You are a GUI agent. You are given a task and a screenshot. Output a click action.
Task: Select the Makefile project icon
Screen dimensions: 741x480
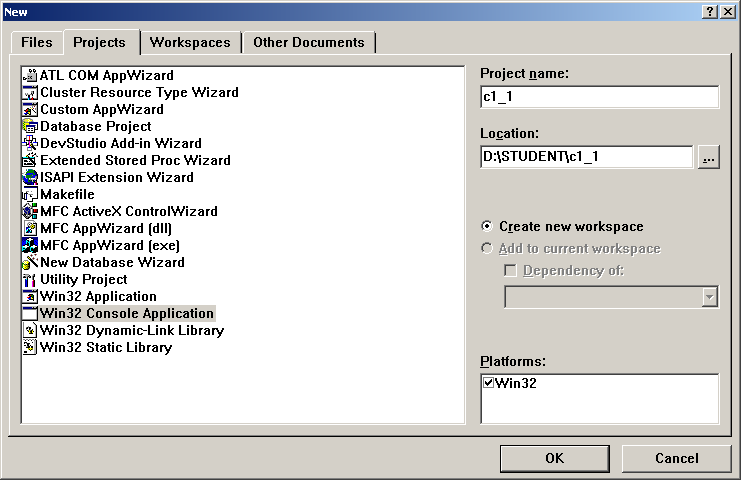pos(30,194)
